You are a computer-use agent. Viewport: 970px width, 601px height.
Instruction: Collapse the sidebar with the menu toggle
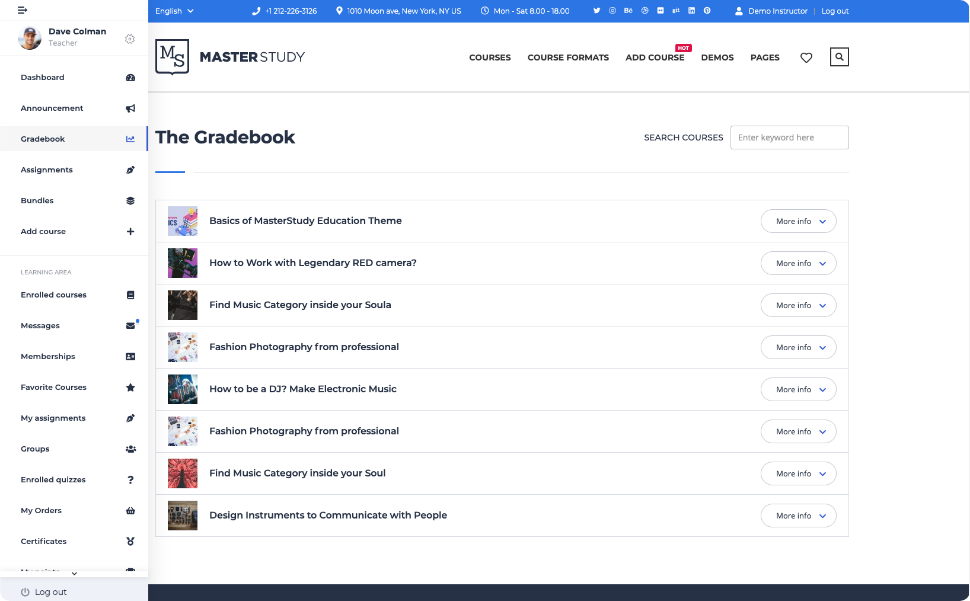coord(23,10)
